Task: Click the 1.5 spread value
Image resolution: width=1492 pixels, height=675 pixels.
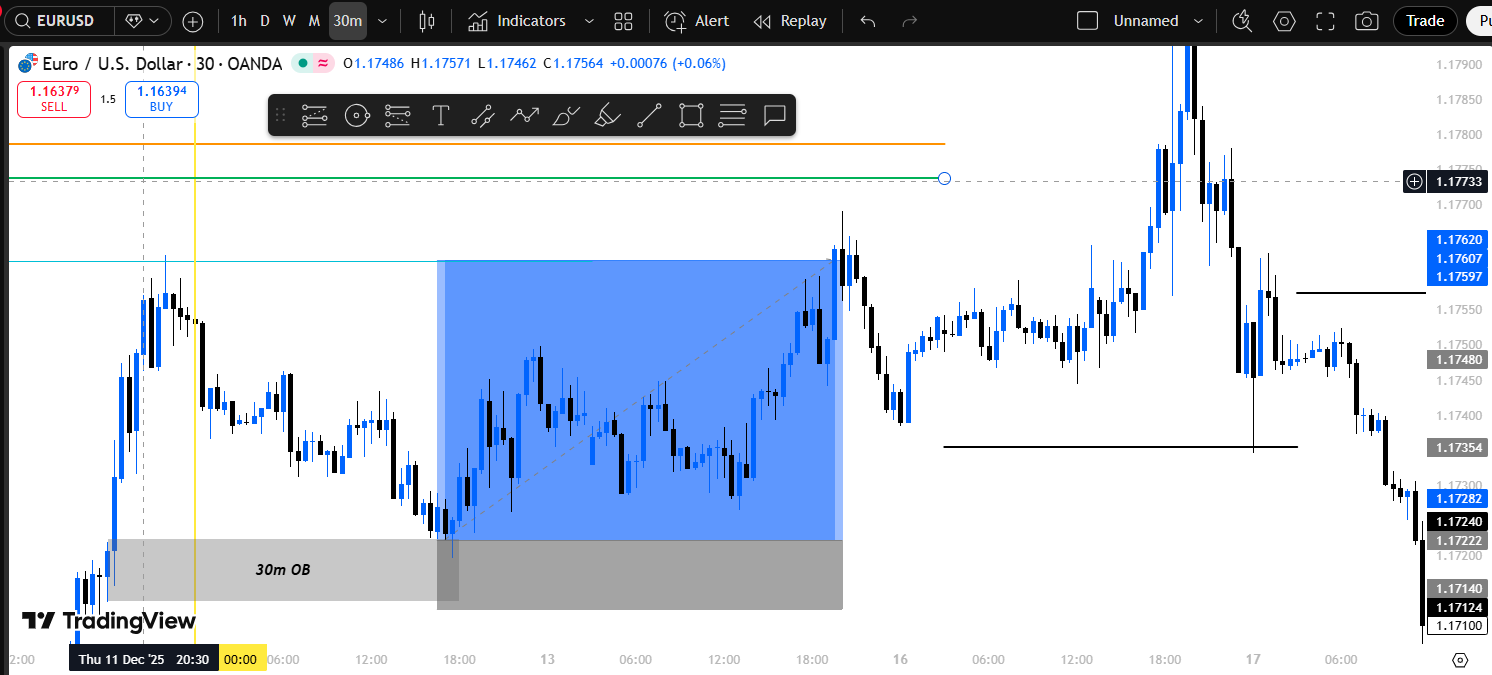Action: (x=108, y=99)
